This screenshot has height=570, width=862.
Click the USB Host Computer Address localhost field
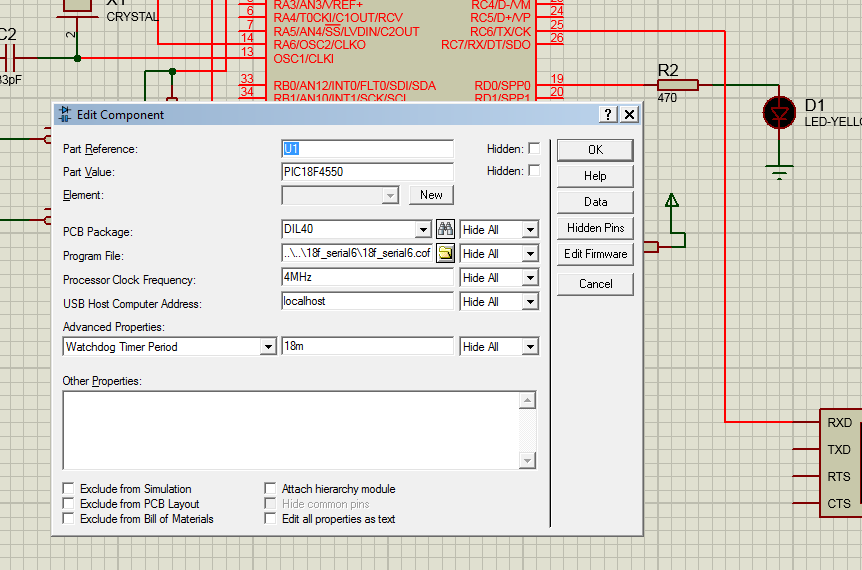tap(367, 301)
